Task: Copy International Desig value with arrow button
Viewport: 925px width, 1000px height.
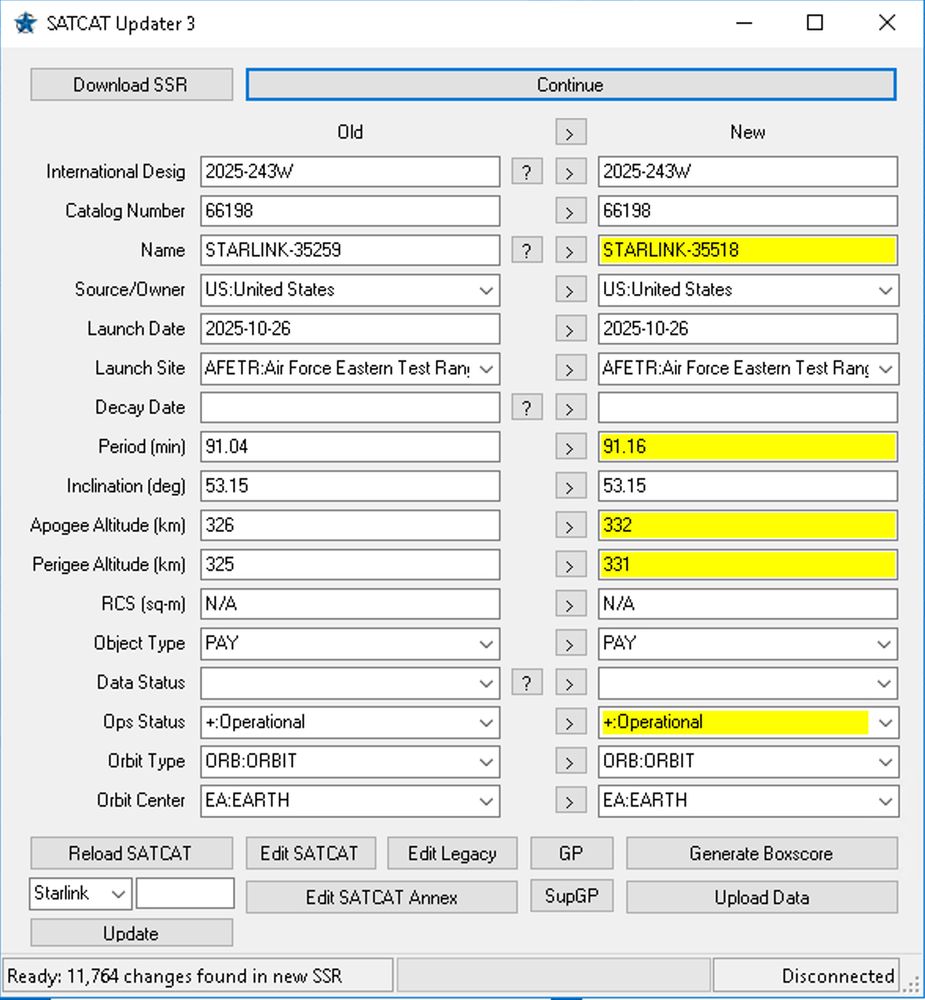Action: pyautogui.click(x=571, y=172)
